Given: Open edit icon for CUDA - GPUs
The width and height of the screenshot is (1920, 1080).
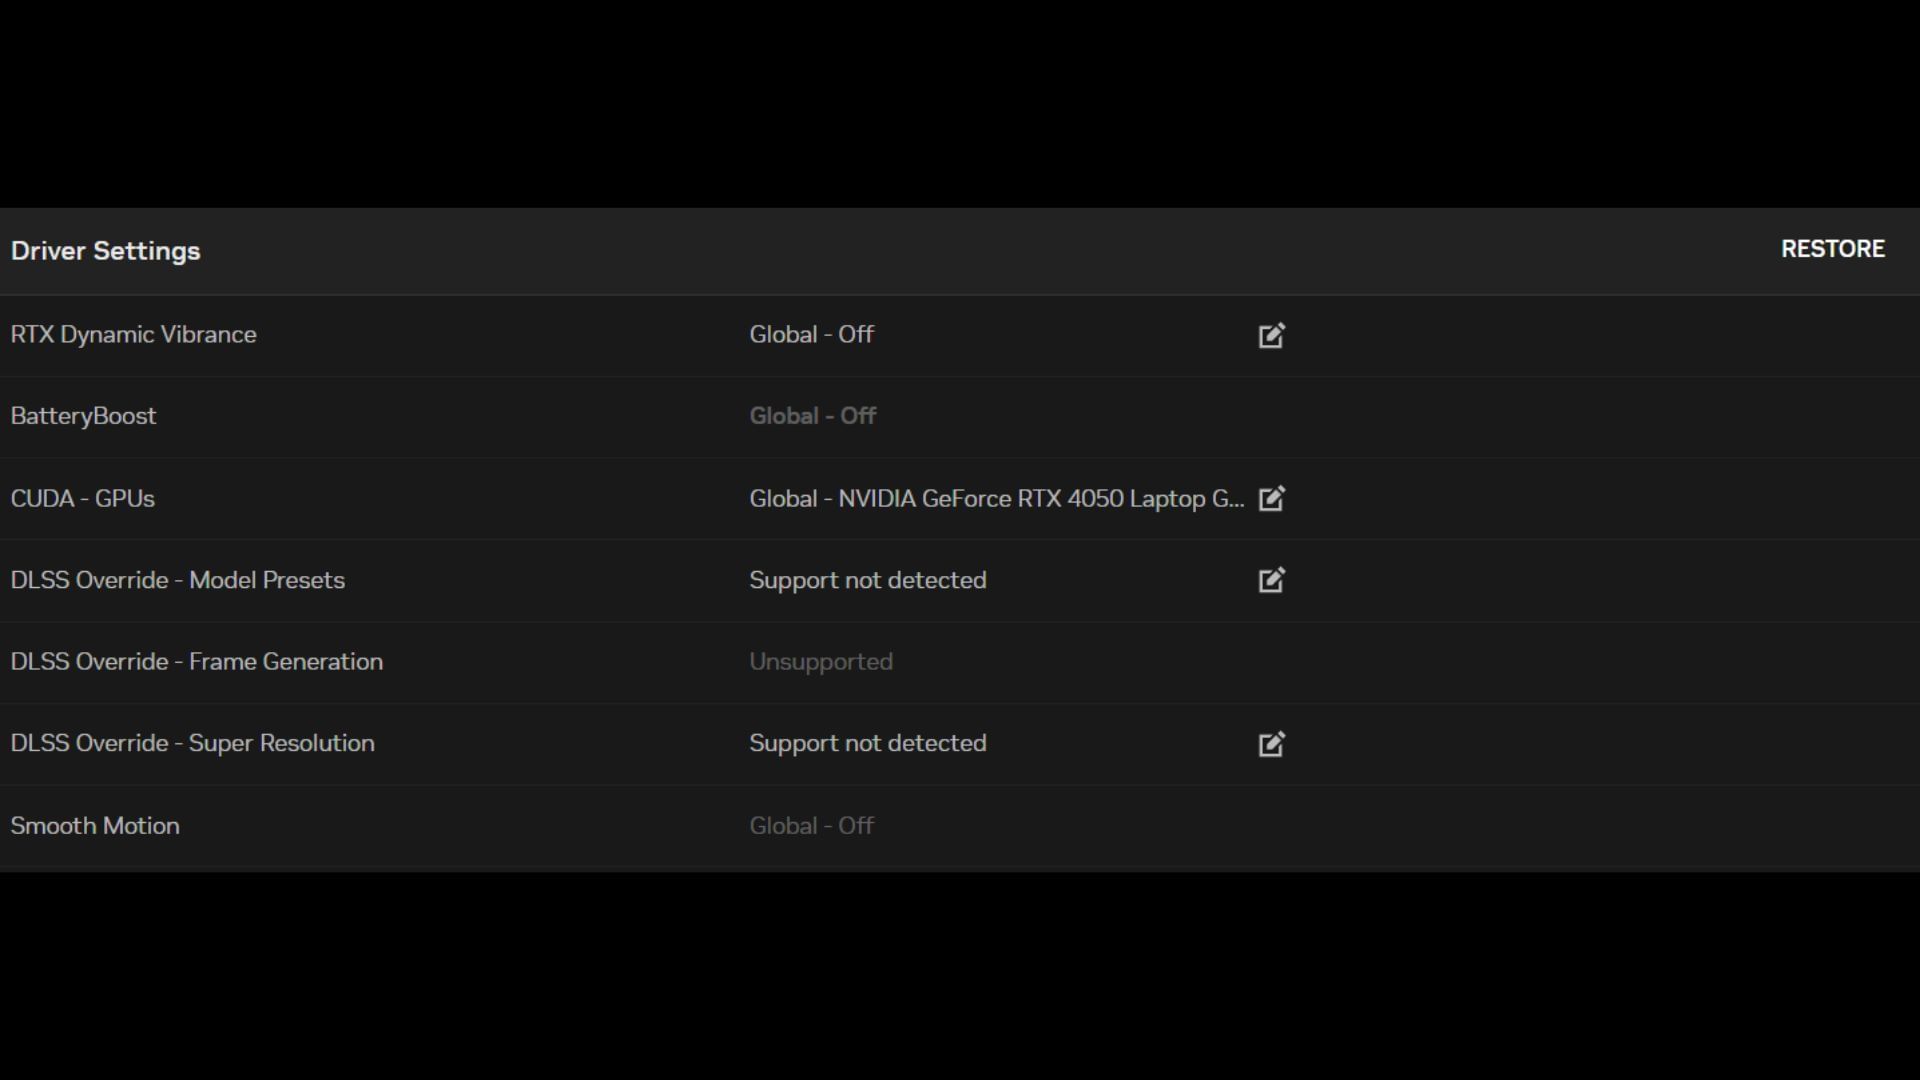Looking at the screenshot, I should (x=1271, y=498).
